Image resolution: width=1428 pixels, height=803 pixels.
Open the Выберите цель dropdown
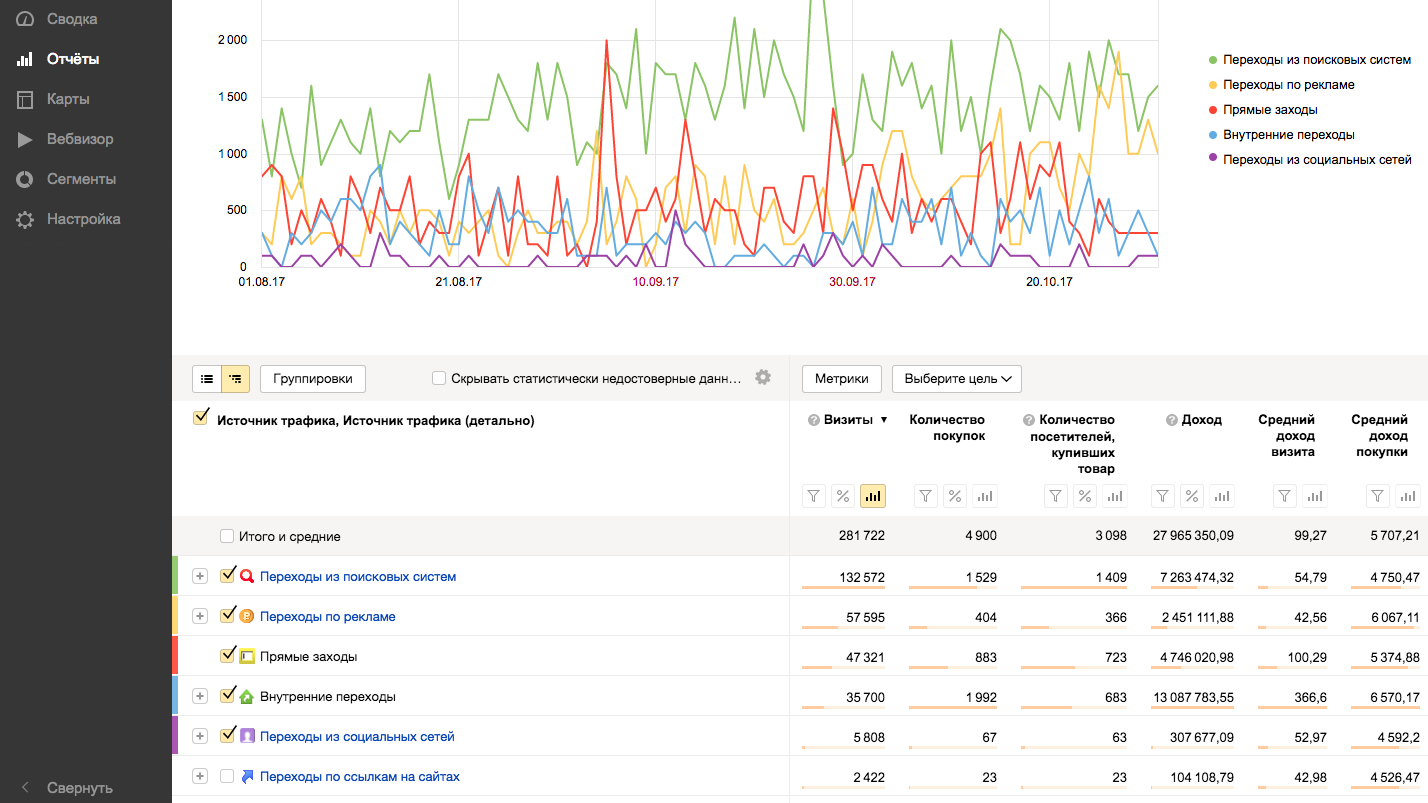[957, 379]
